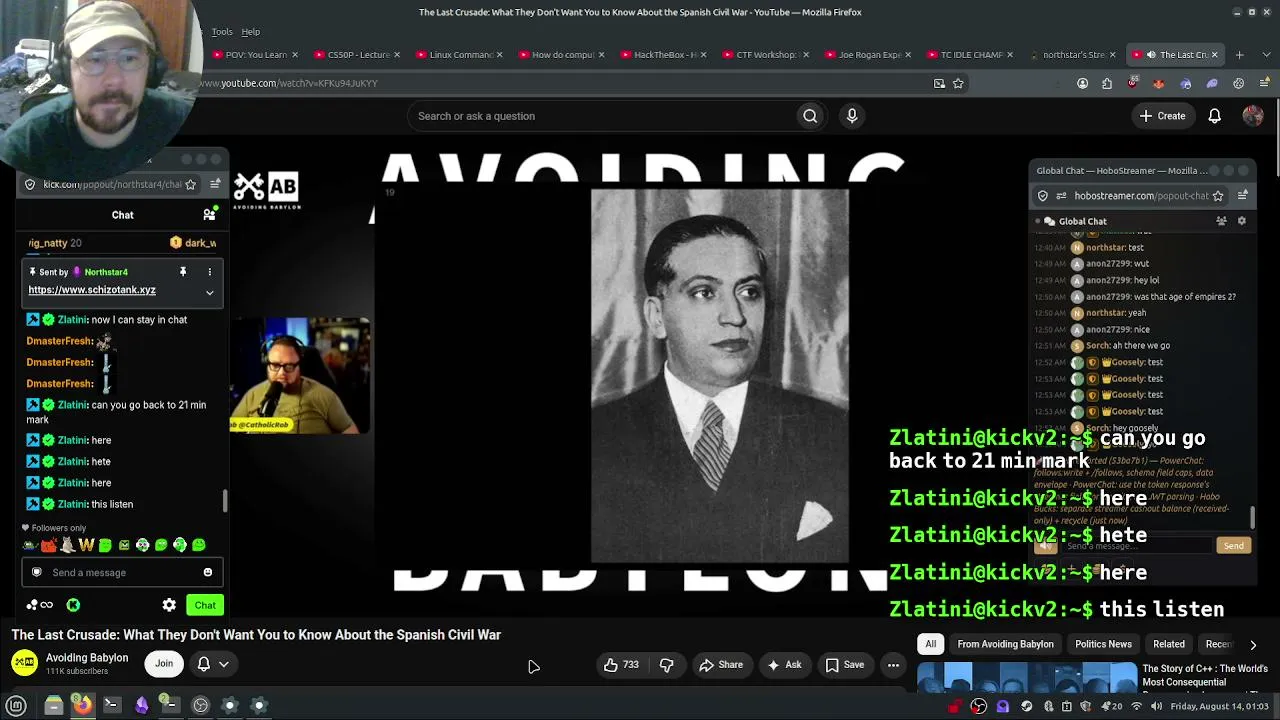
Task: Open the file manager in taskbar
Action: click(x=54, y=705)
